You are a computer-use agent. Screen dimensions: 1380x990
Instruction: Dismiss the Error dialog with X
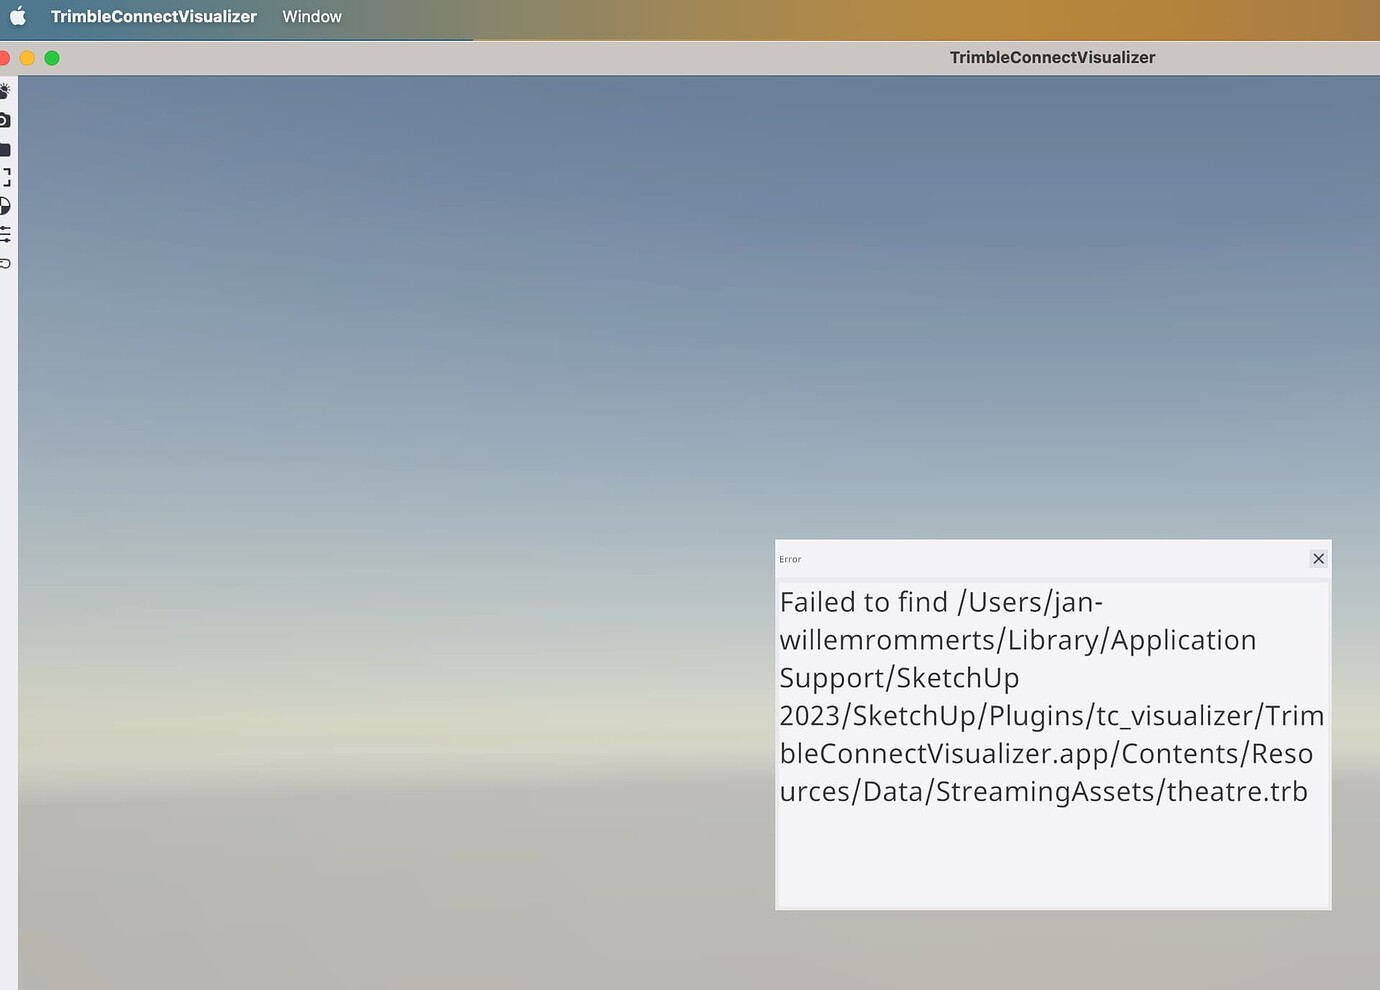(x=1318, y=559)
